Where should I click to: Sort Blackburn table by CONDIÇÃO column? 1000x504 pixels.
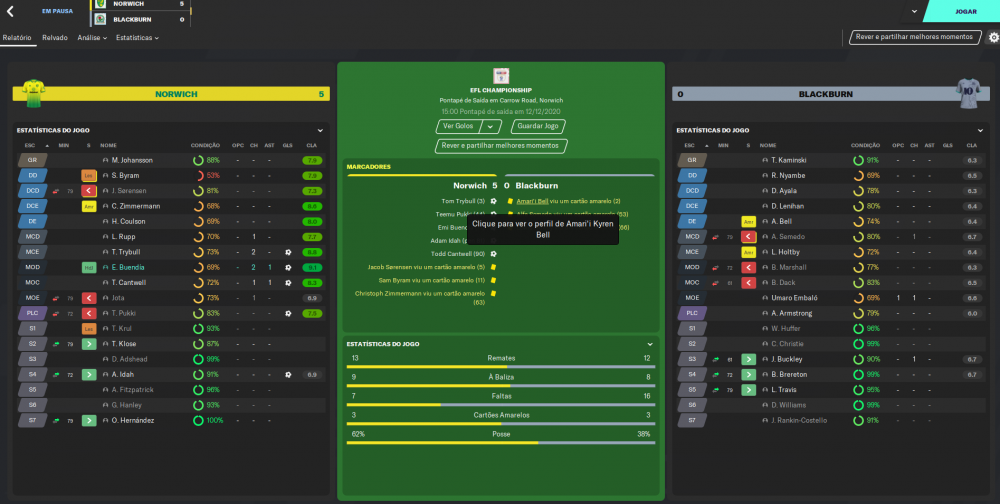pyautogui.click(x=865, y=145)
